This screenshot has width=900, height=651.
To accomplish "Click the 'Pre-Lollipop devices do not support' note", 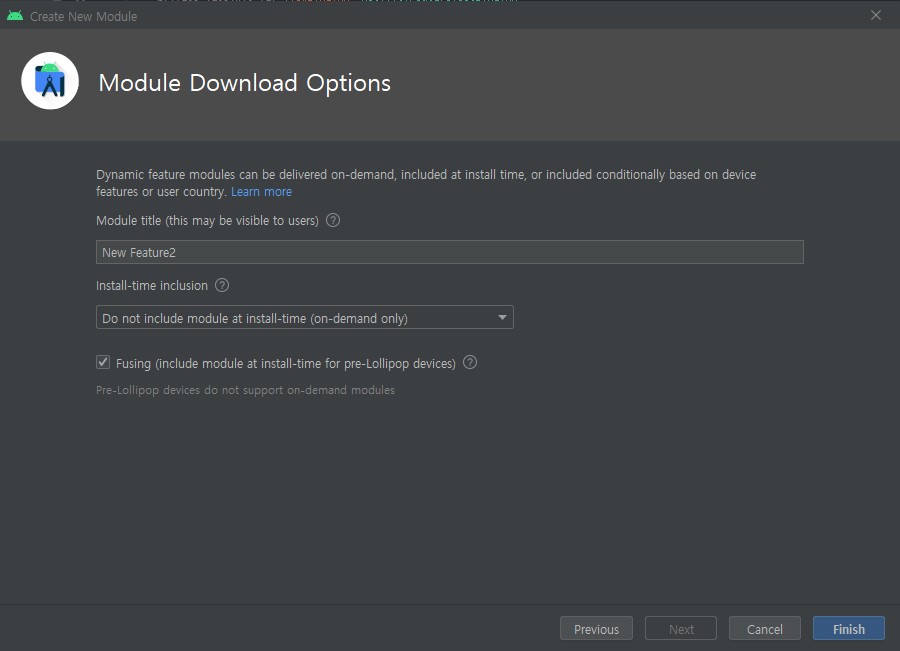I will coord(245,390).
